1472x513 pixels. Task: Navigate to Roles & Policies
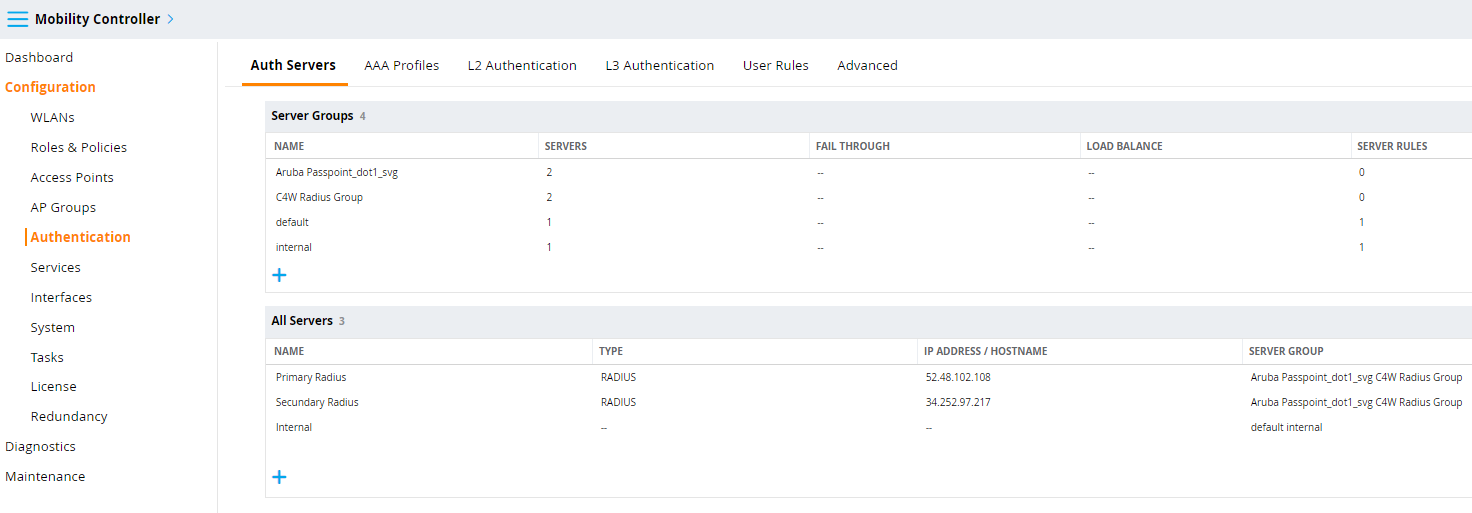click(79, 147)
